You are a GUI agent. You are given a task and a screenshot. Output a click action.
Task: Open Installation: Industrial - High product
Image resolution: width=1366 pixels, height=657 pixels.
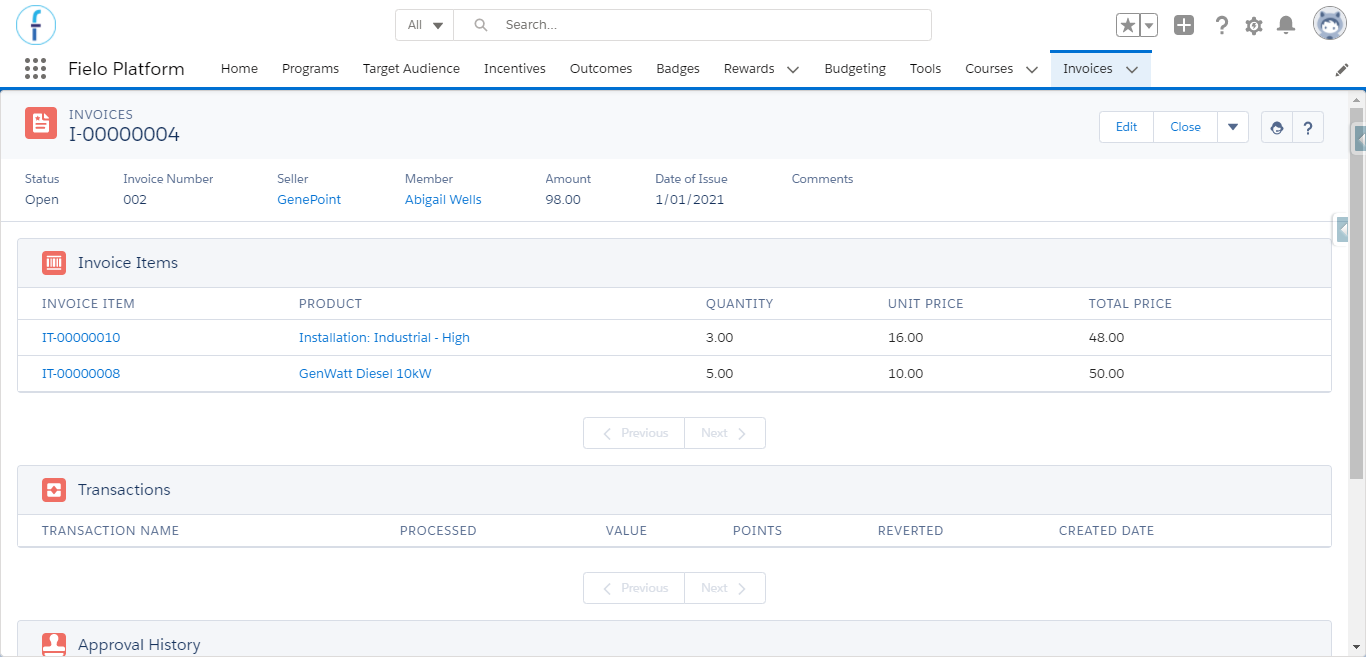coord(384,338)
